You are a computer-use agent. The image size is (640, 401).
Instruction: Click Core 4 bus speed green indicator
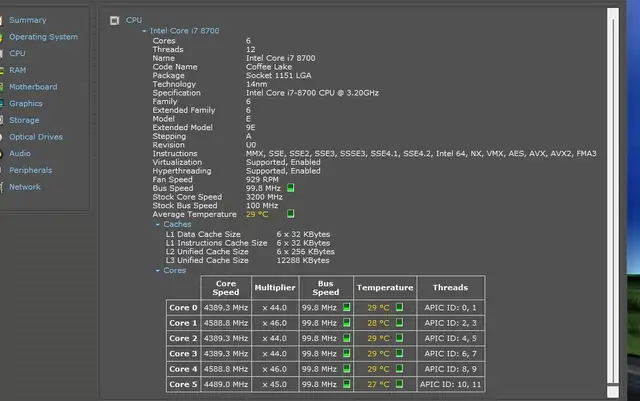(x=347, y=368)
